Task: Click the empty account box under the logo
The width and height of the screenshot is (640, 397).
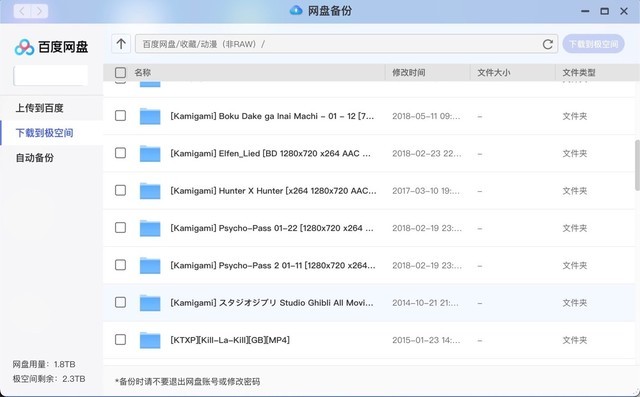Action: [51, 75]
